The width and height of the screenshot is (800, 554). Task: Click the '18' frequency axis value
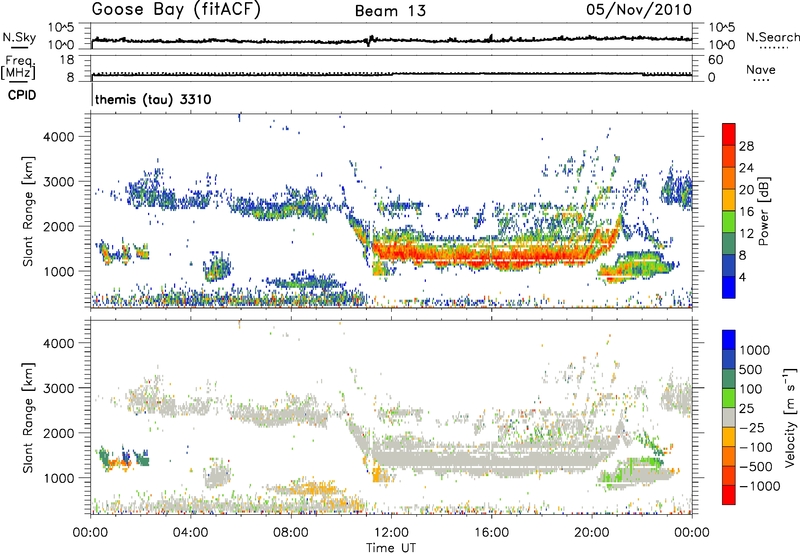[x=67, y=60]
